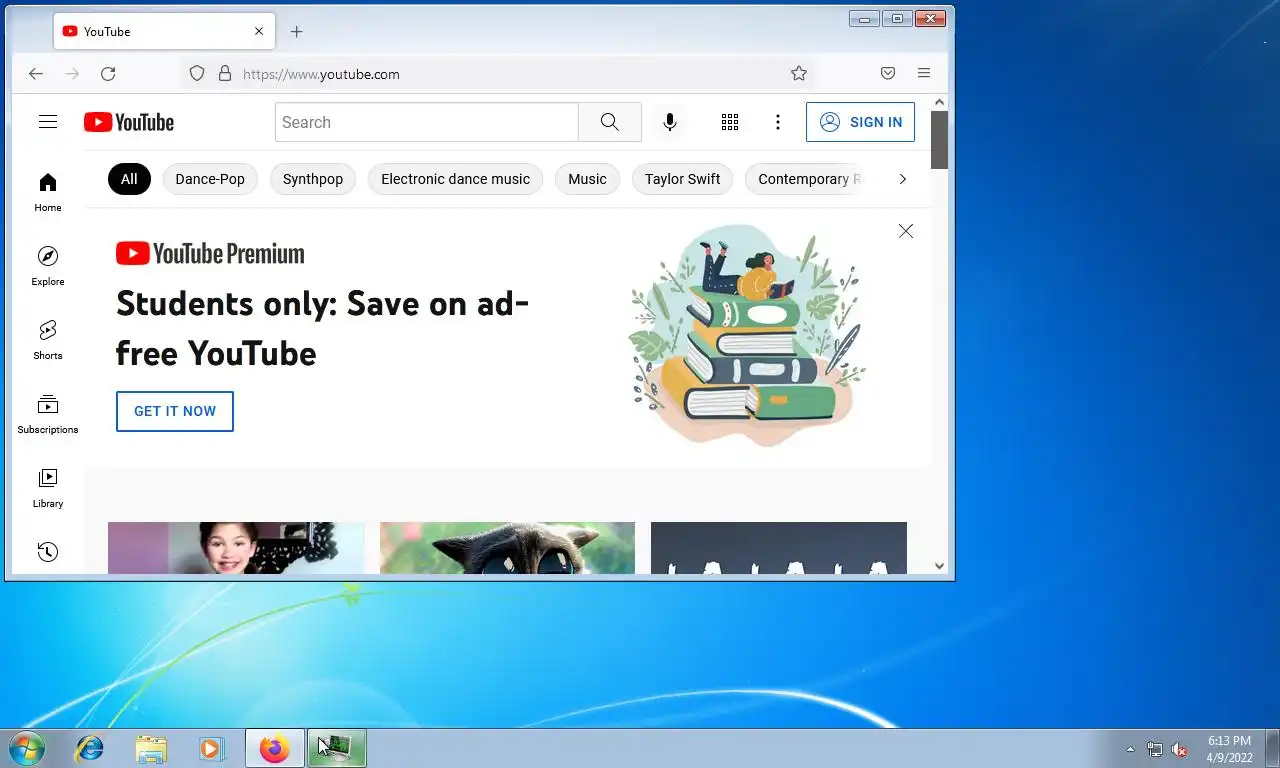Select the All filter chip
This screenshot has height=768, width=1280.
tap(129, 179)
